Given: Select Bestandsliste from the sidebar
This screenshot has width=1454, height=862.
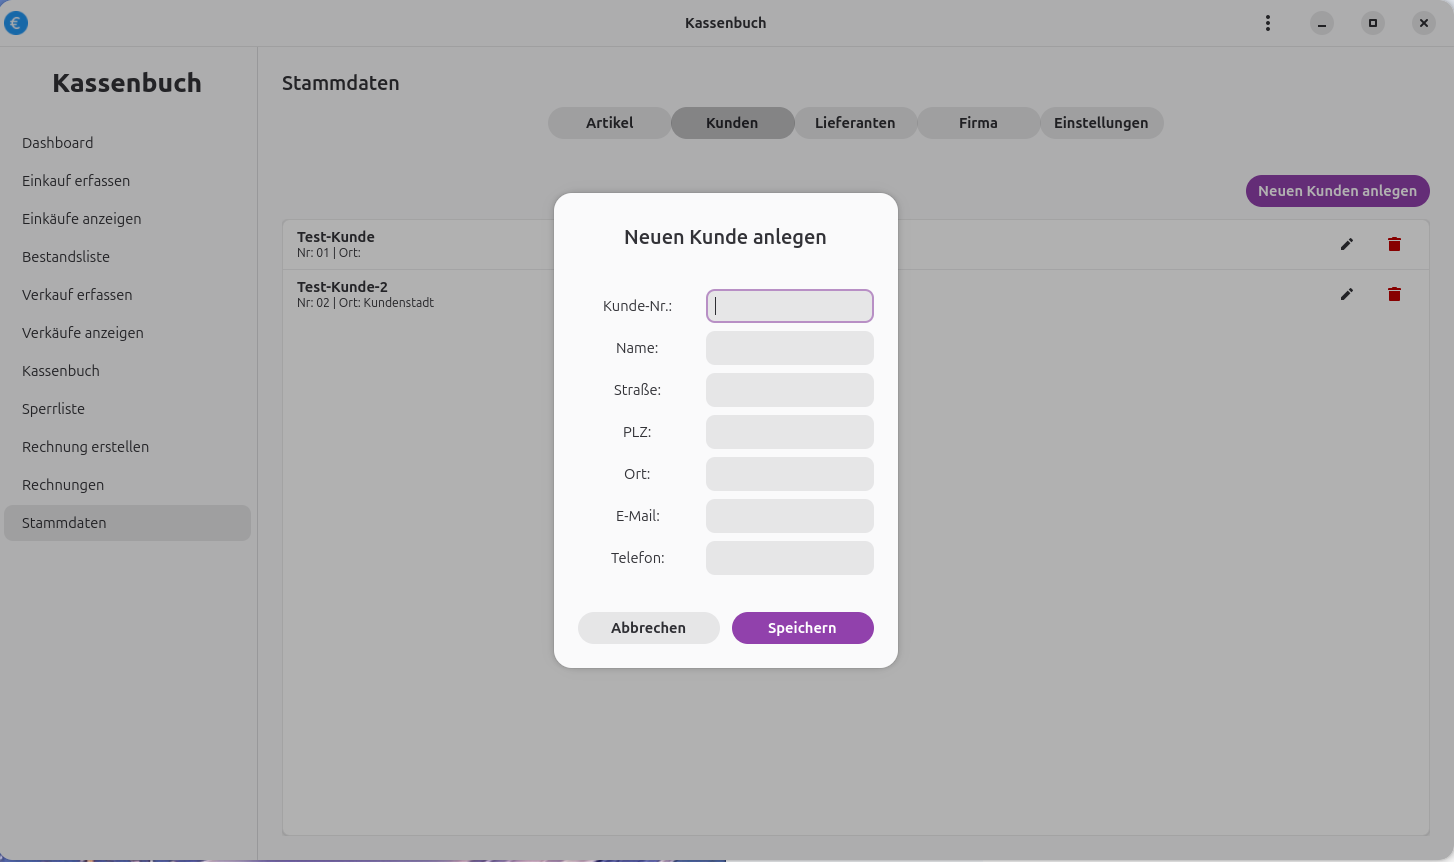Looking at the screenshot, I should (66, 257).
